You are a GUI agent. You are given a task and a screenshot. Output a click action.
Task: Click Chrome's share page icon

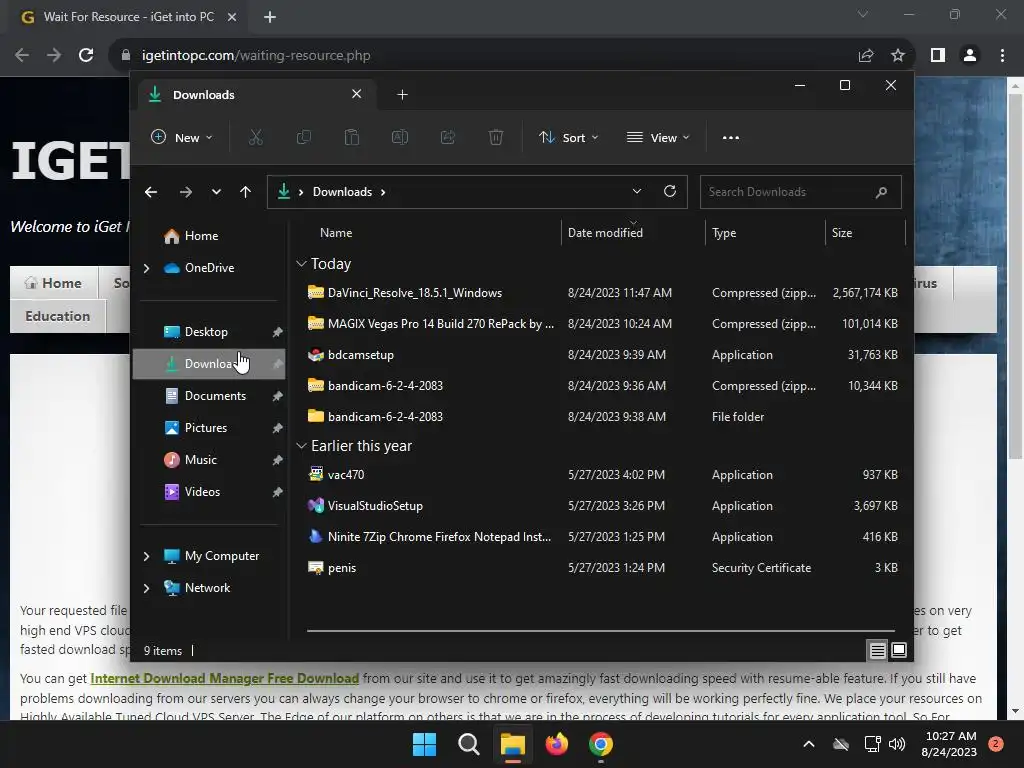tap(866, 56)
